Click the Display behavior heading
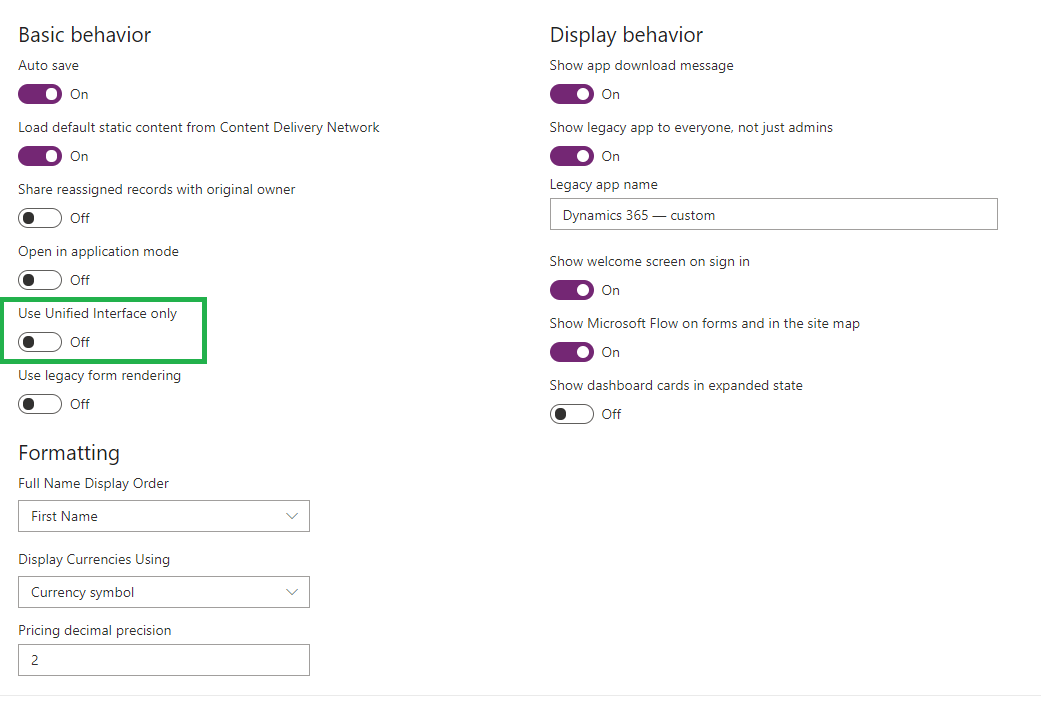This screenshot has width=1041, height=704. pyautogui.click(x=626, y=35)
